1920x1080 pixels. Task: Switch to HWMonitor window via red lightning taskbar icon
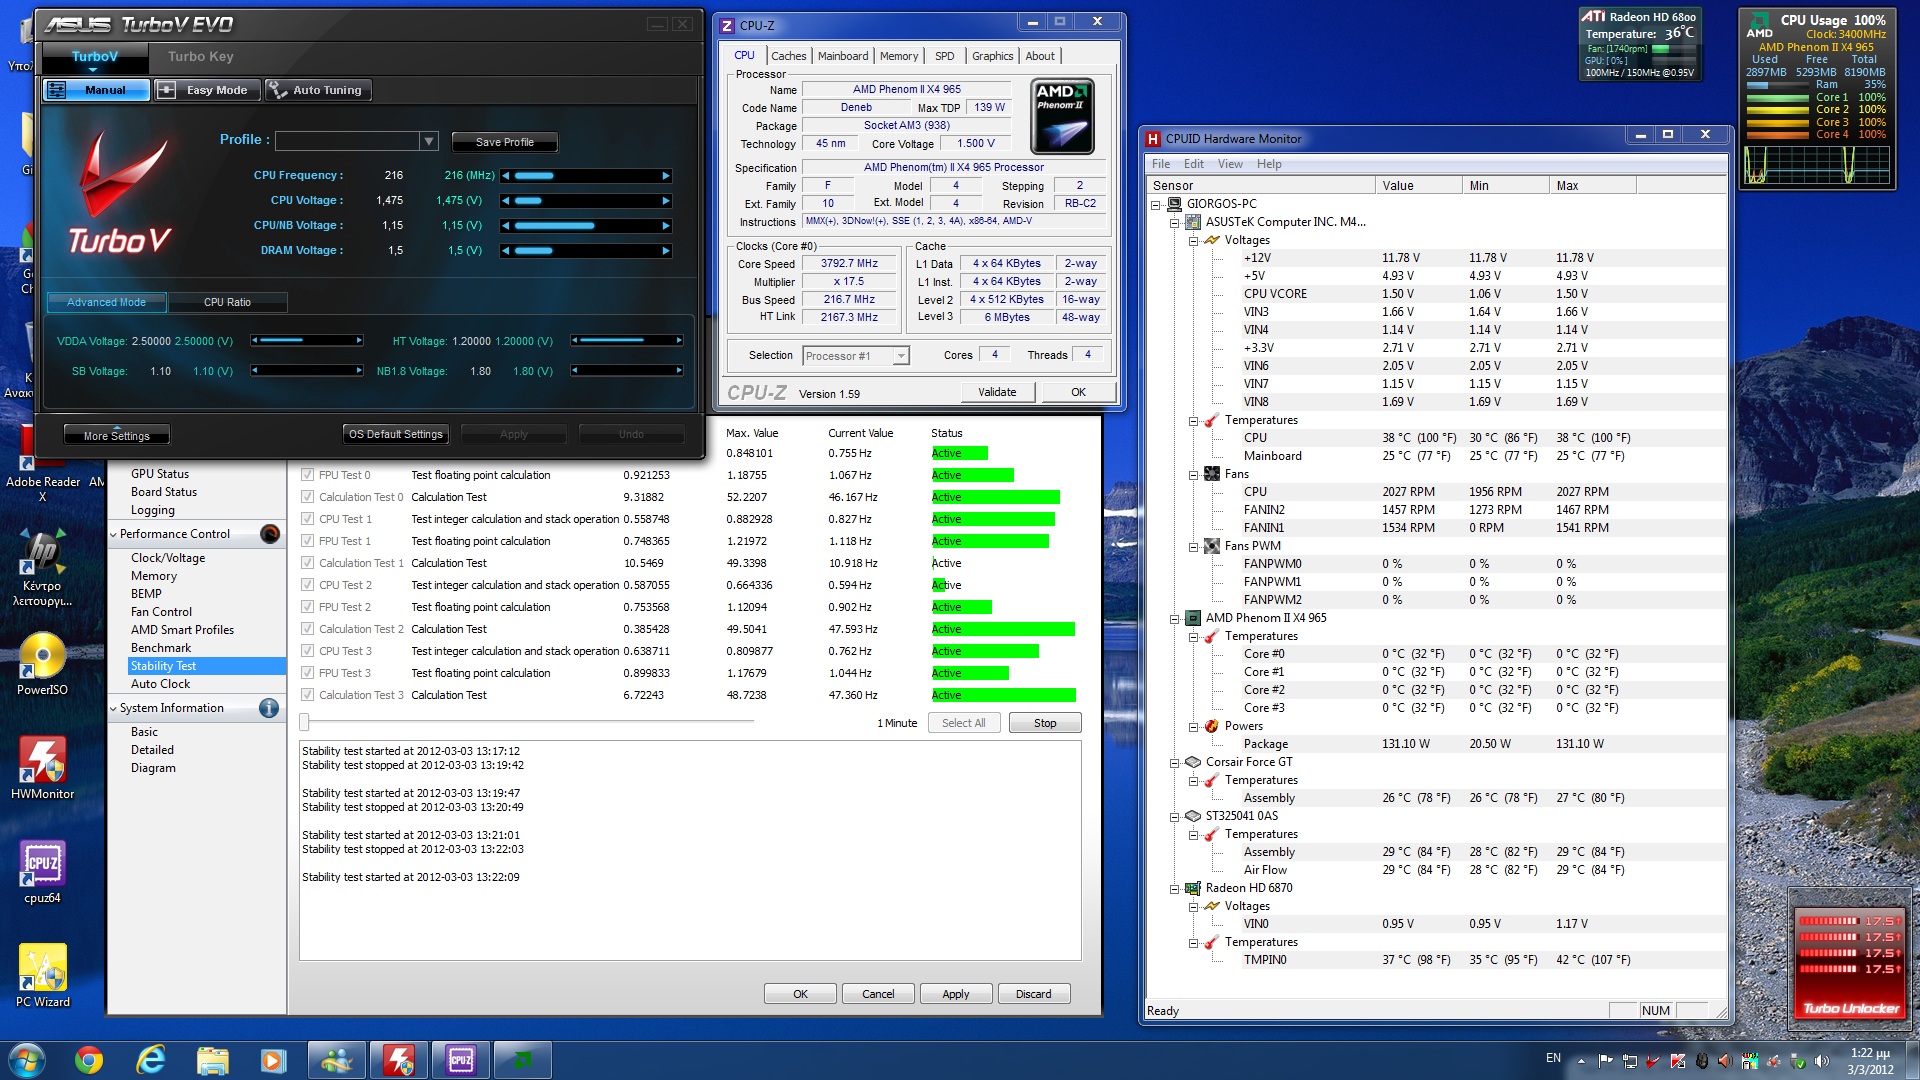[x=399, y=1059]
